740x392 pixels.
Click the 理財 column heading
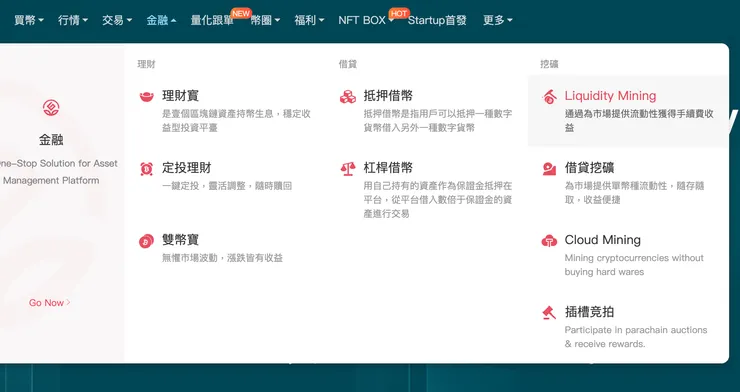click(x=146, y=64)
